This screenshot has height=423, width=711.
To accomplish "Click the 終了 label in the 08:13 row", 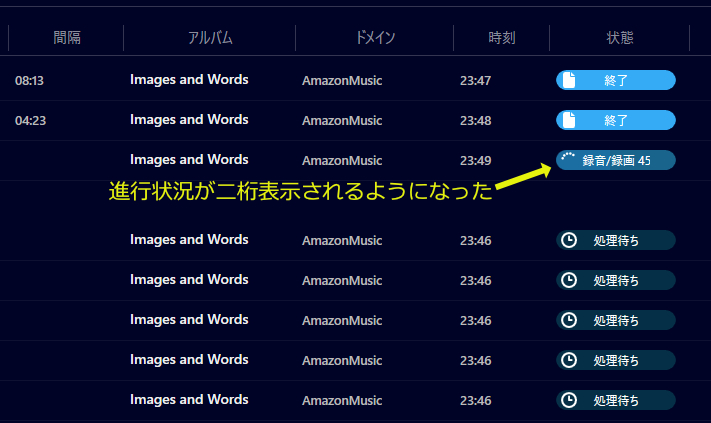I will (616, 80).
